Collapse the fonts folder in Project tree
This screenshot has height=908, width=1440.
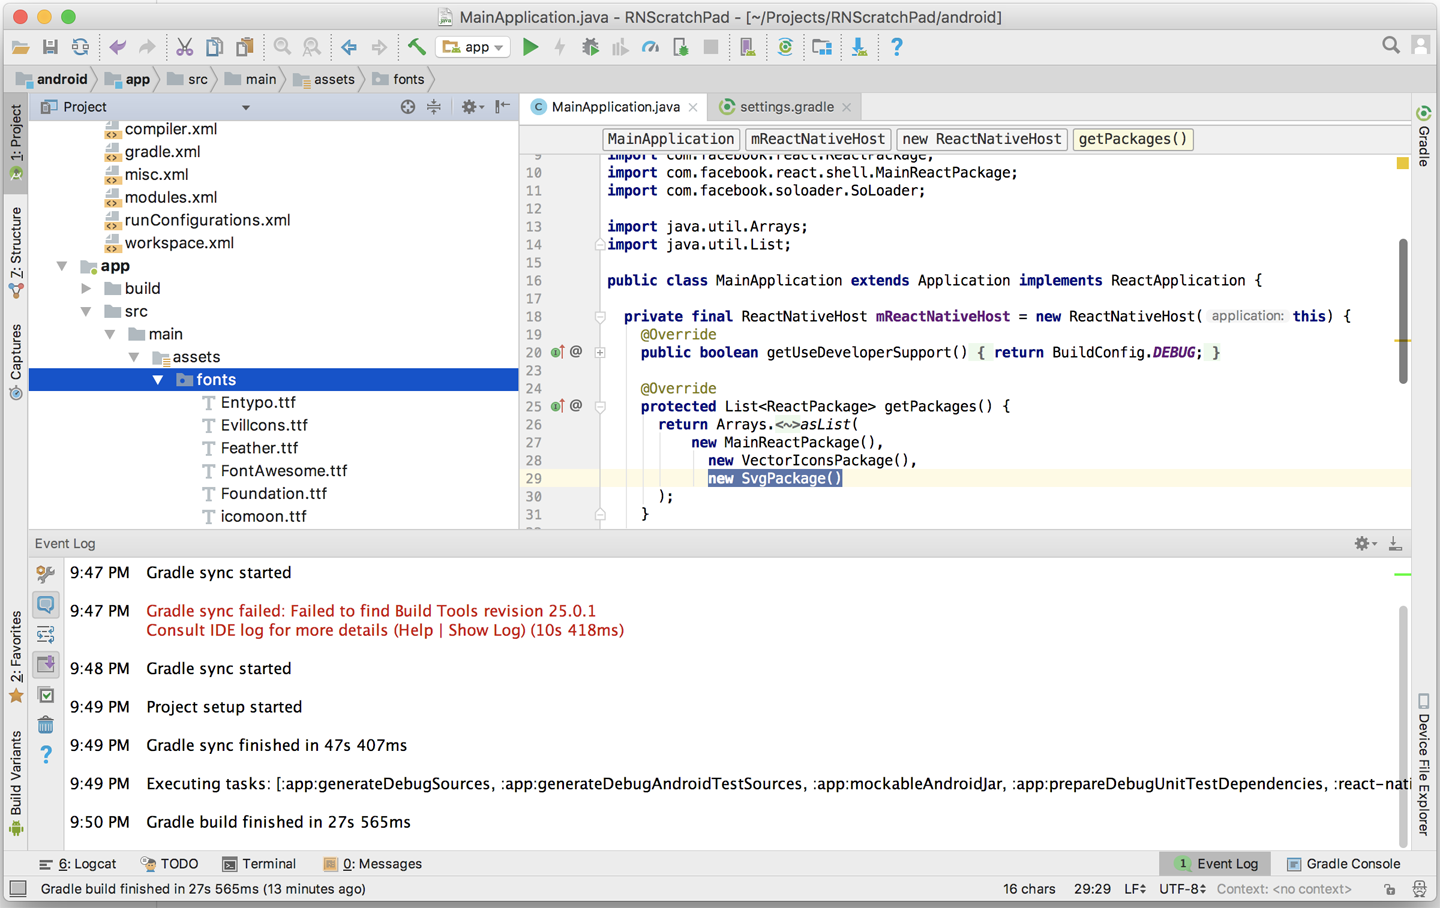coord(158,379)
